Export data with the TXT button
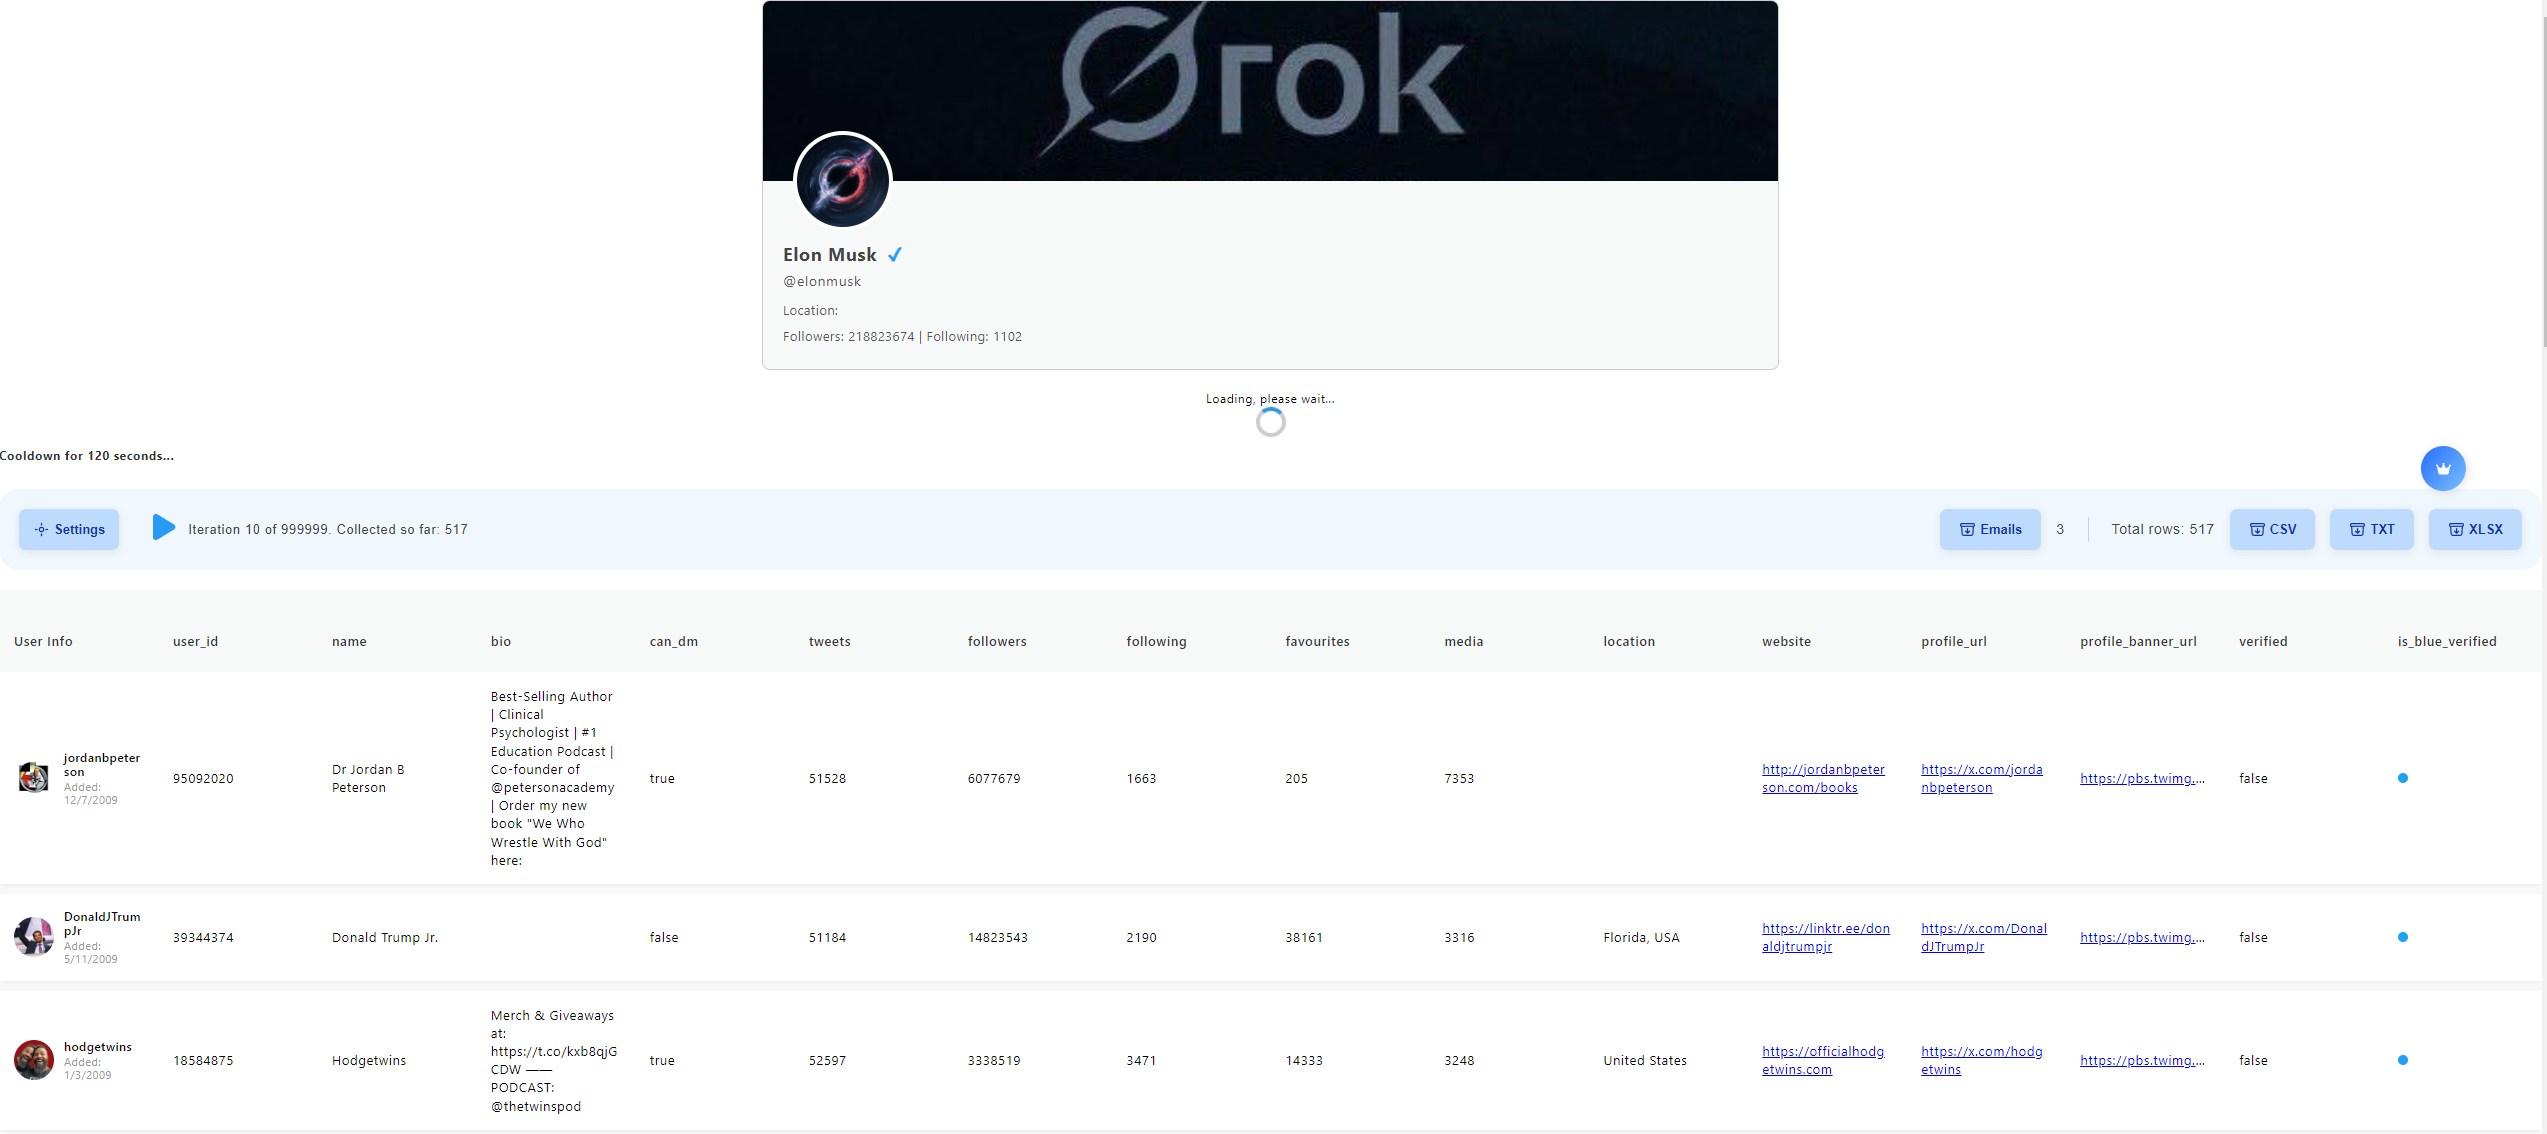The image size is (2547, 1134). 2371,529
